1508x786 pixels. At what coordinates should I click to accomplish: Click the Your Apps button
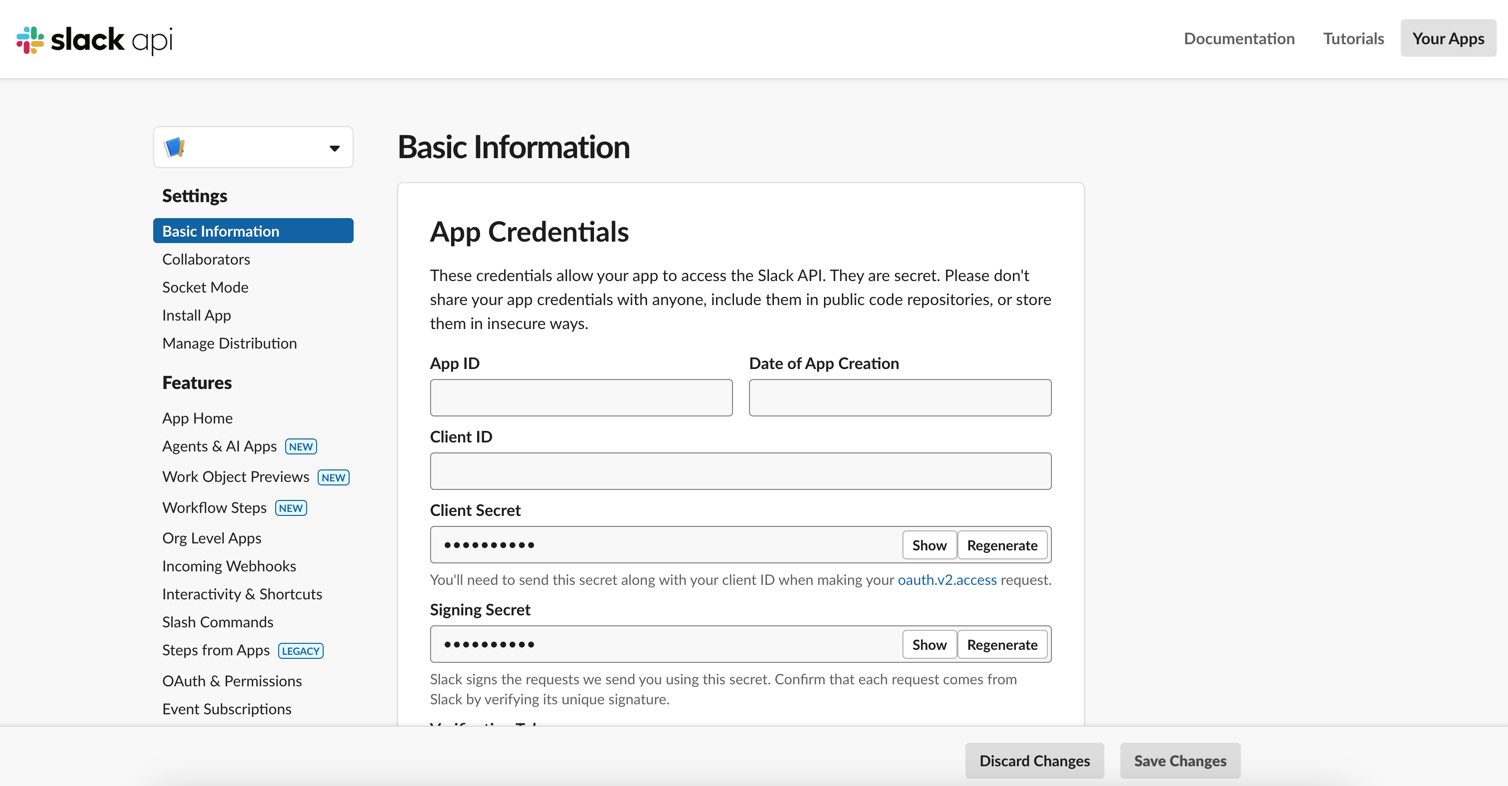tap(1447, 38)
